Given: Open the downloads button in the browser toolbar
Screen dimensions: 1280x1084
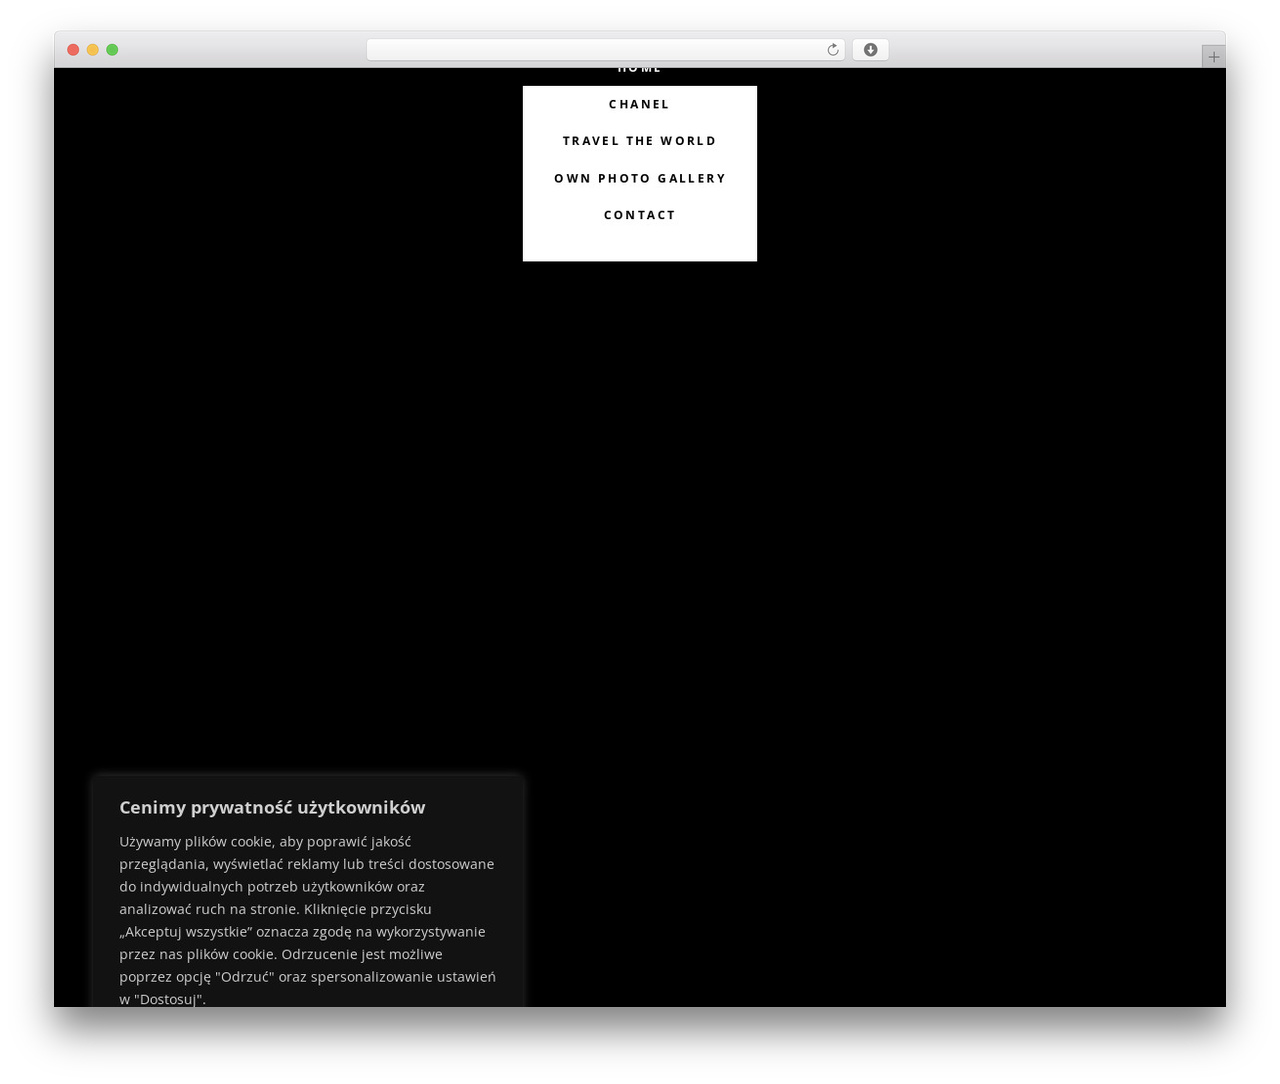Looking at the screenshot, I should 870,50.
